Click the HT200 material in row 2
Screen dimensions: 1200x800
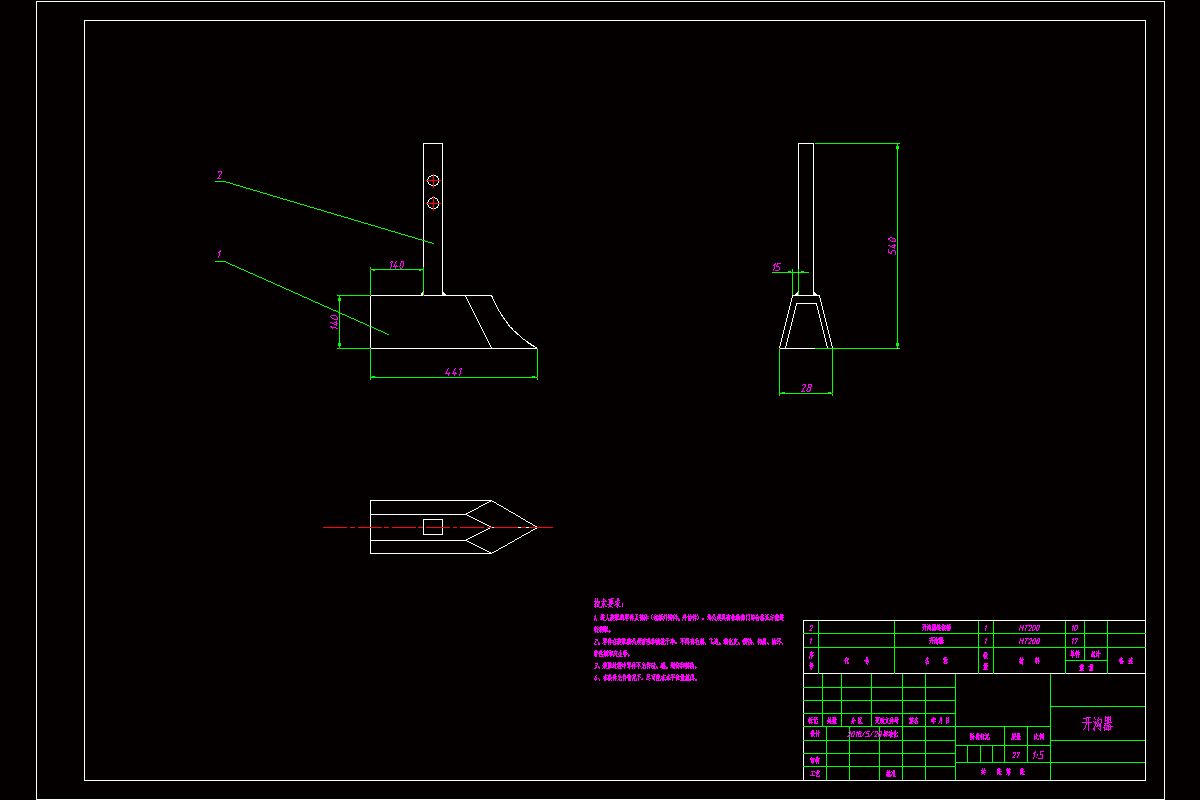tap(1029, 628)
